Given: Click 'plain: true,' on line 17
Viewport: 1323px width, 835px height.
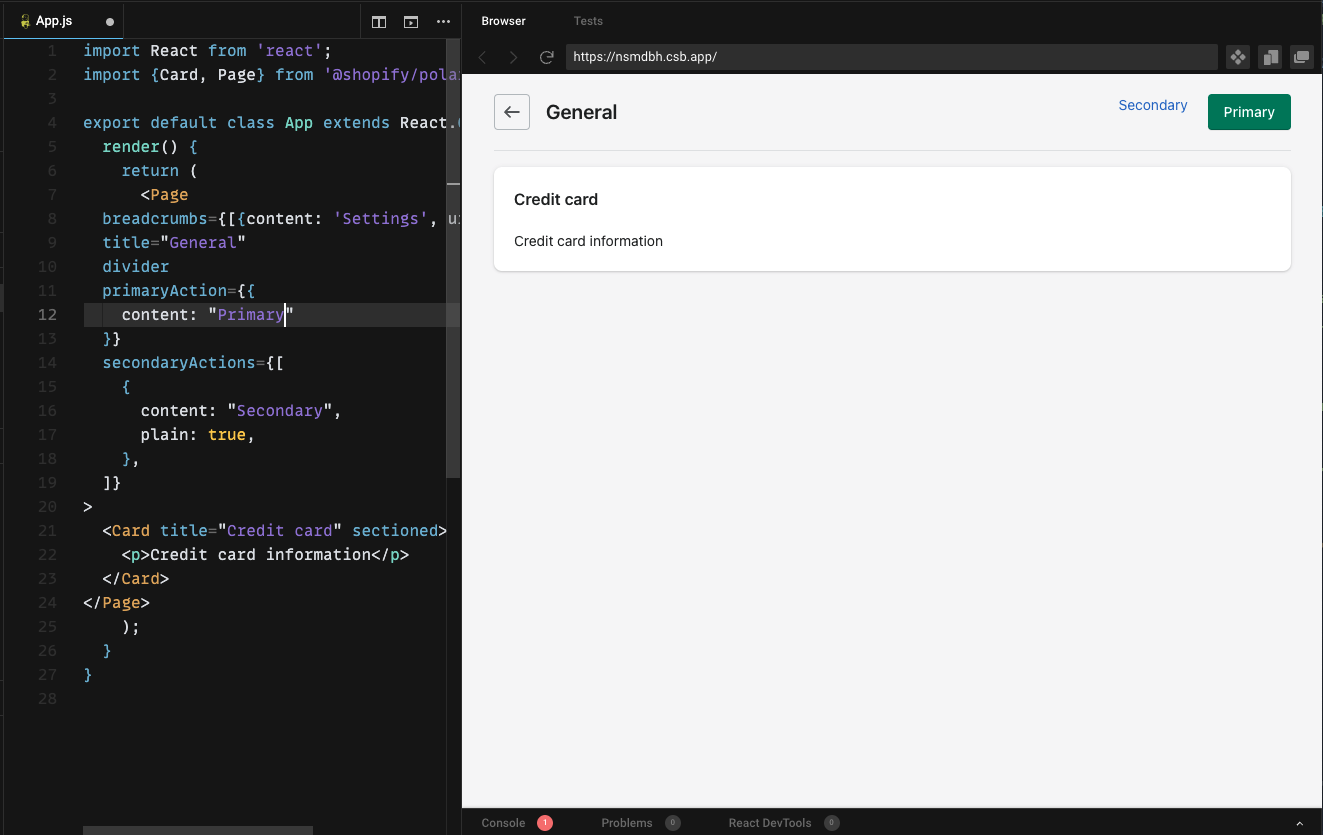Looking at the screenshot, I should [198, 434].
